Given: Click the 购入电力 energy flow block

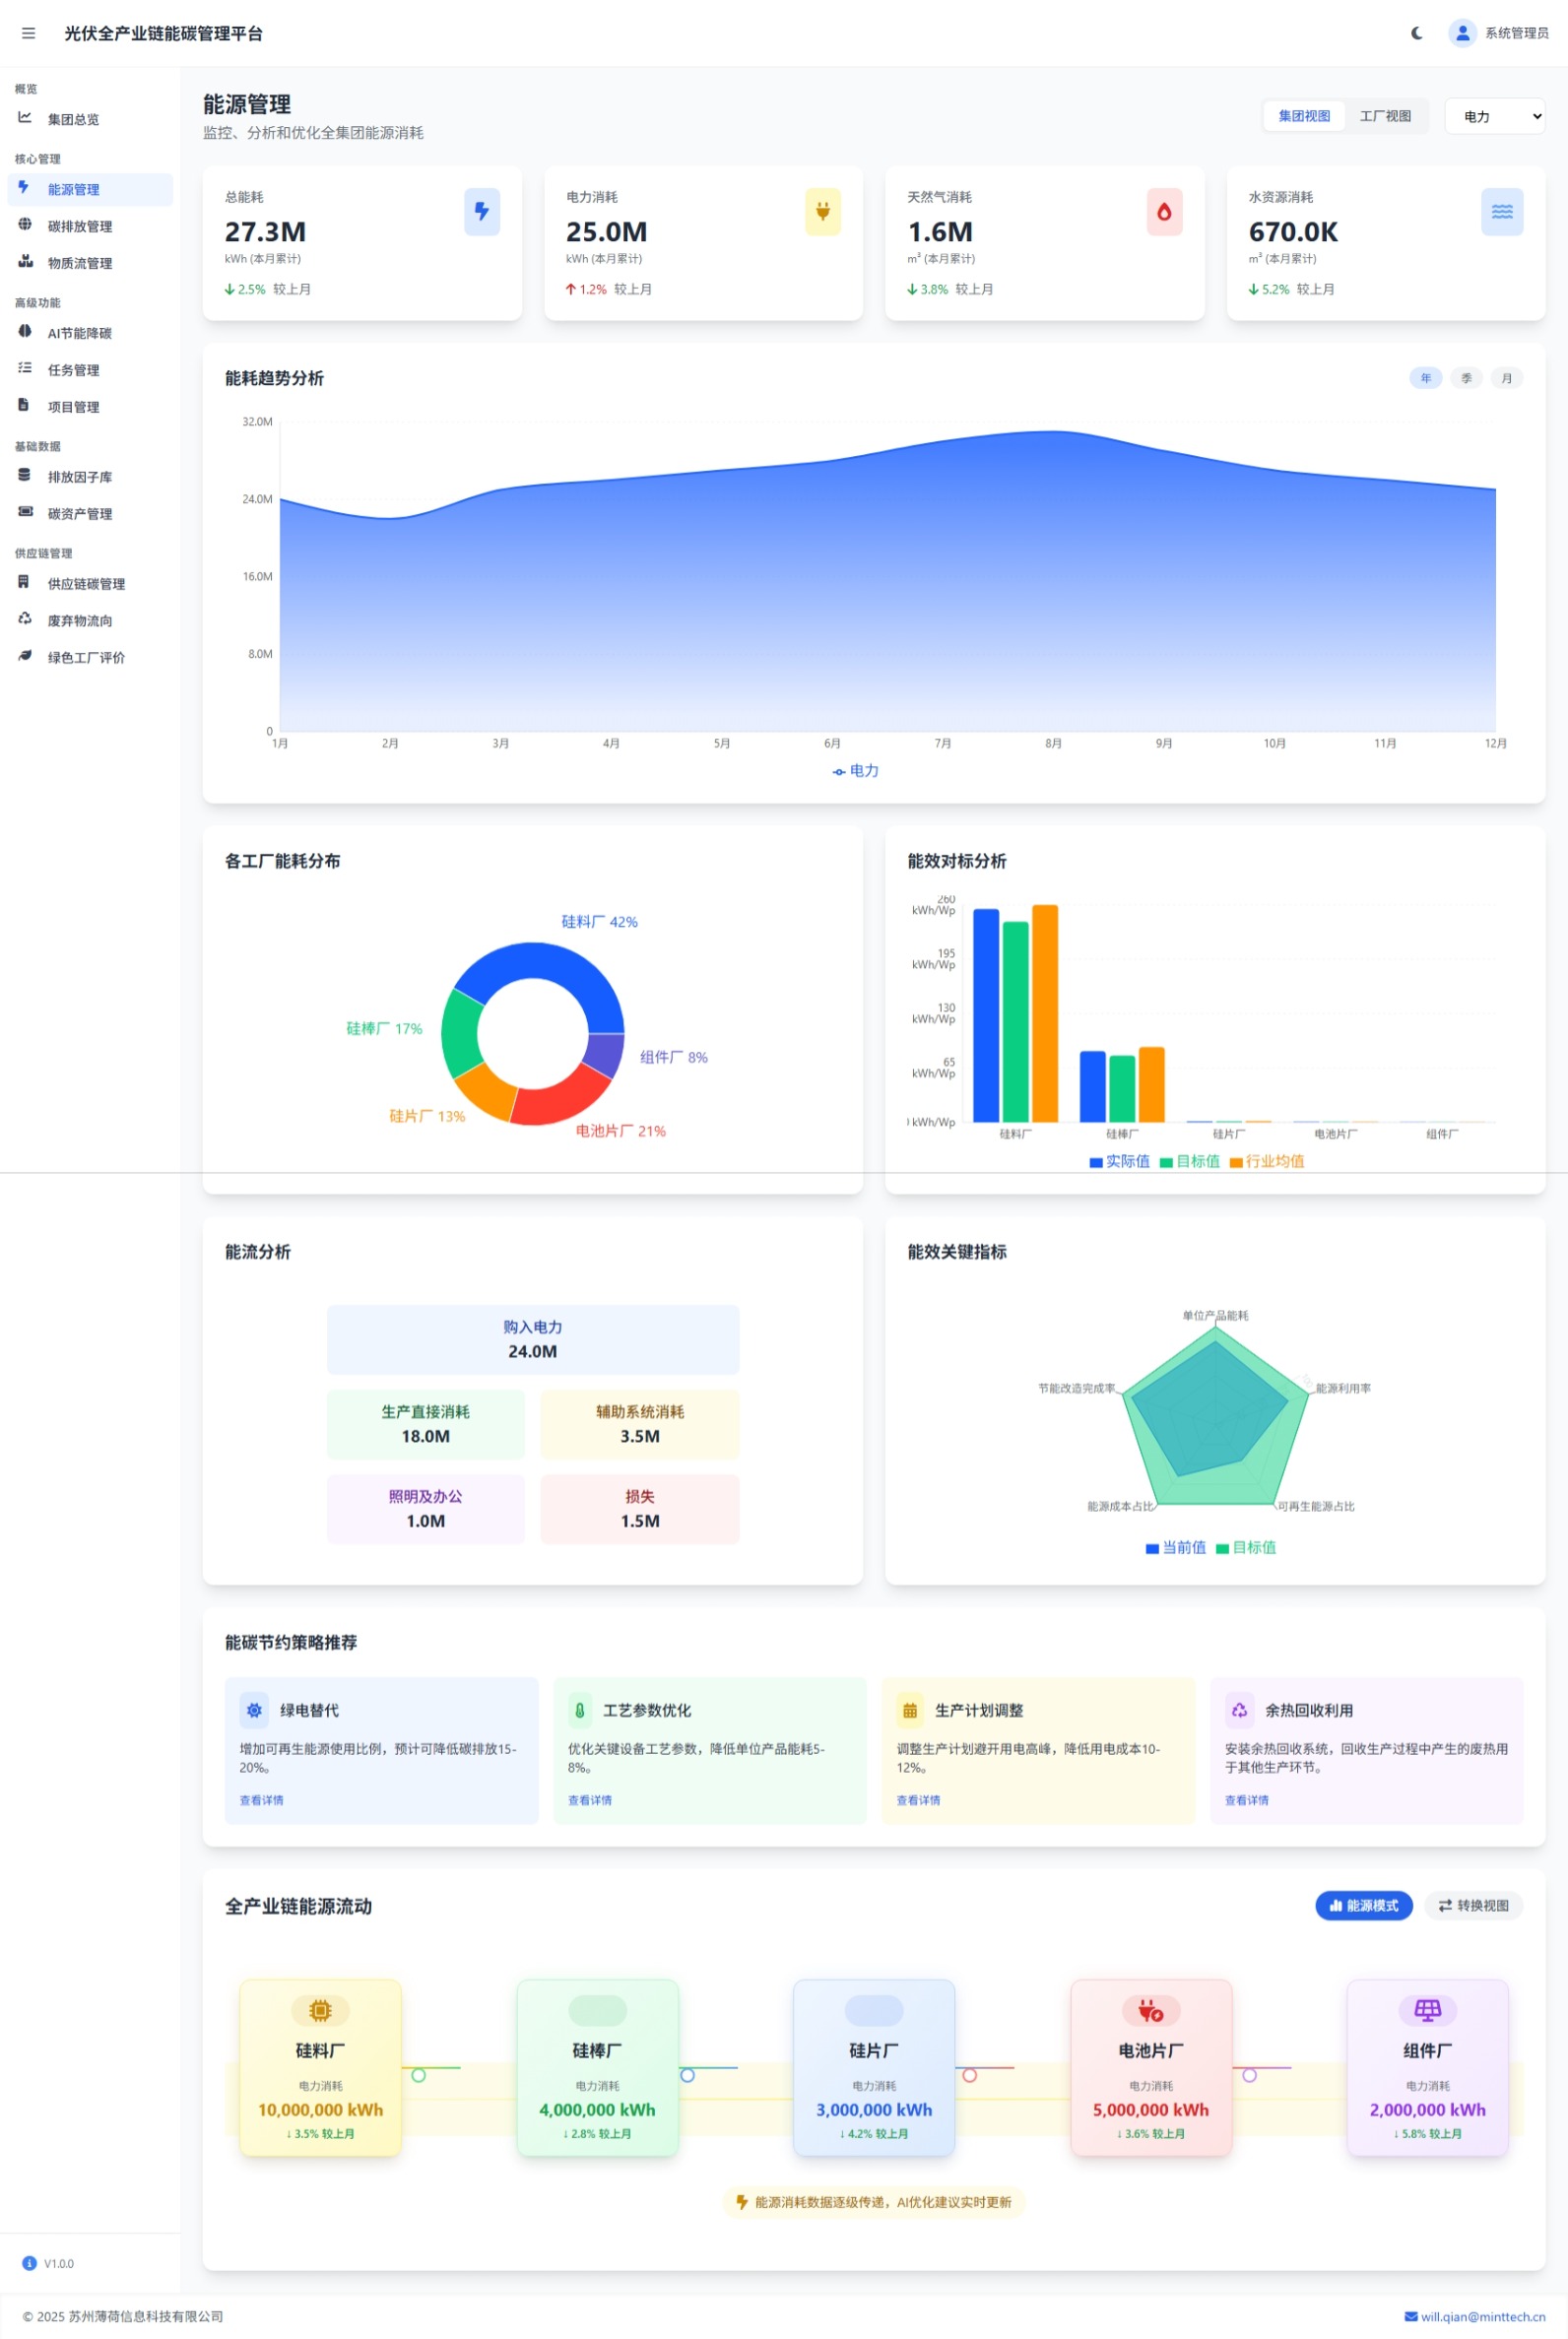Looking at the screenshot, I should click(x=533, y=1339).
